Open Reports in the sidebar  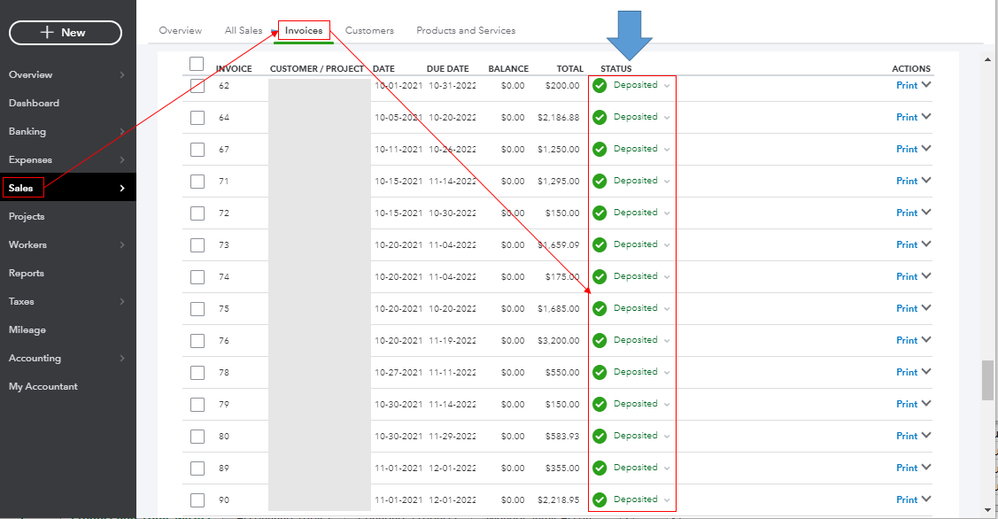pyautogui.click(x=26, y=273)
